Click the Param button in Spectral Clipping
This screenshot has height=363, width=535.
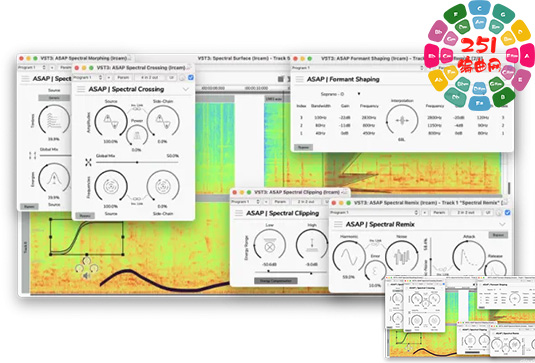click(280, 202)
